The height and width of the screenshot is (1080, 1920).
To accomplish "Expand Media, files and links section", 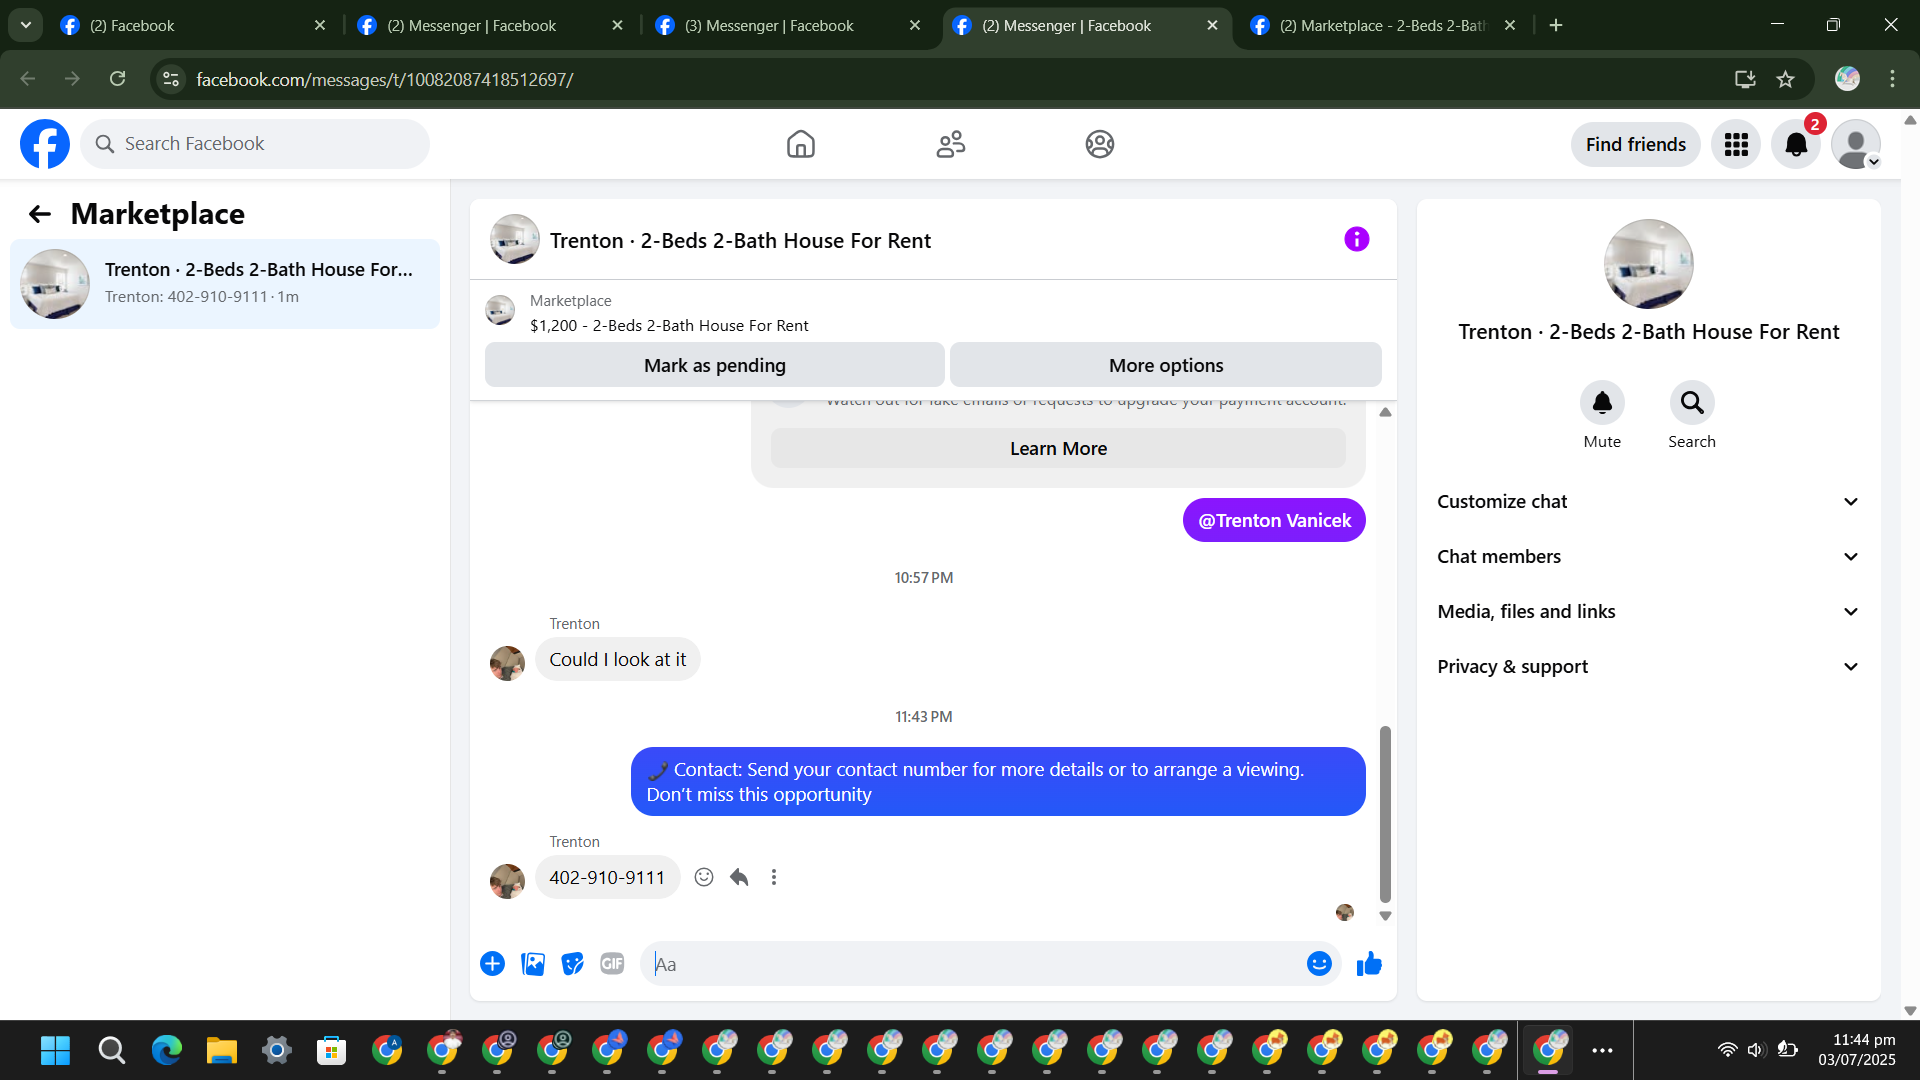I will (x=1648, y=612).
